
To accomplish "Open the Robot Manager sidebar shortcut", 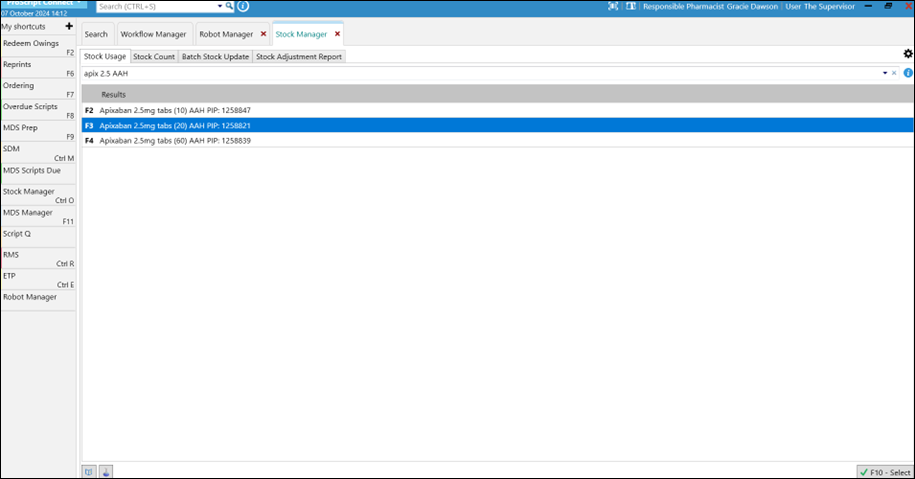I will click(38, 300).
